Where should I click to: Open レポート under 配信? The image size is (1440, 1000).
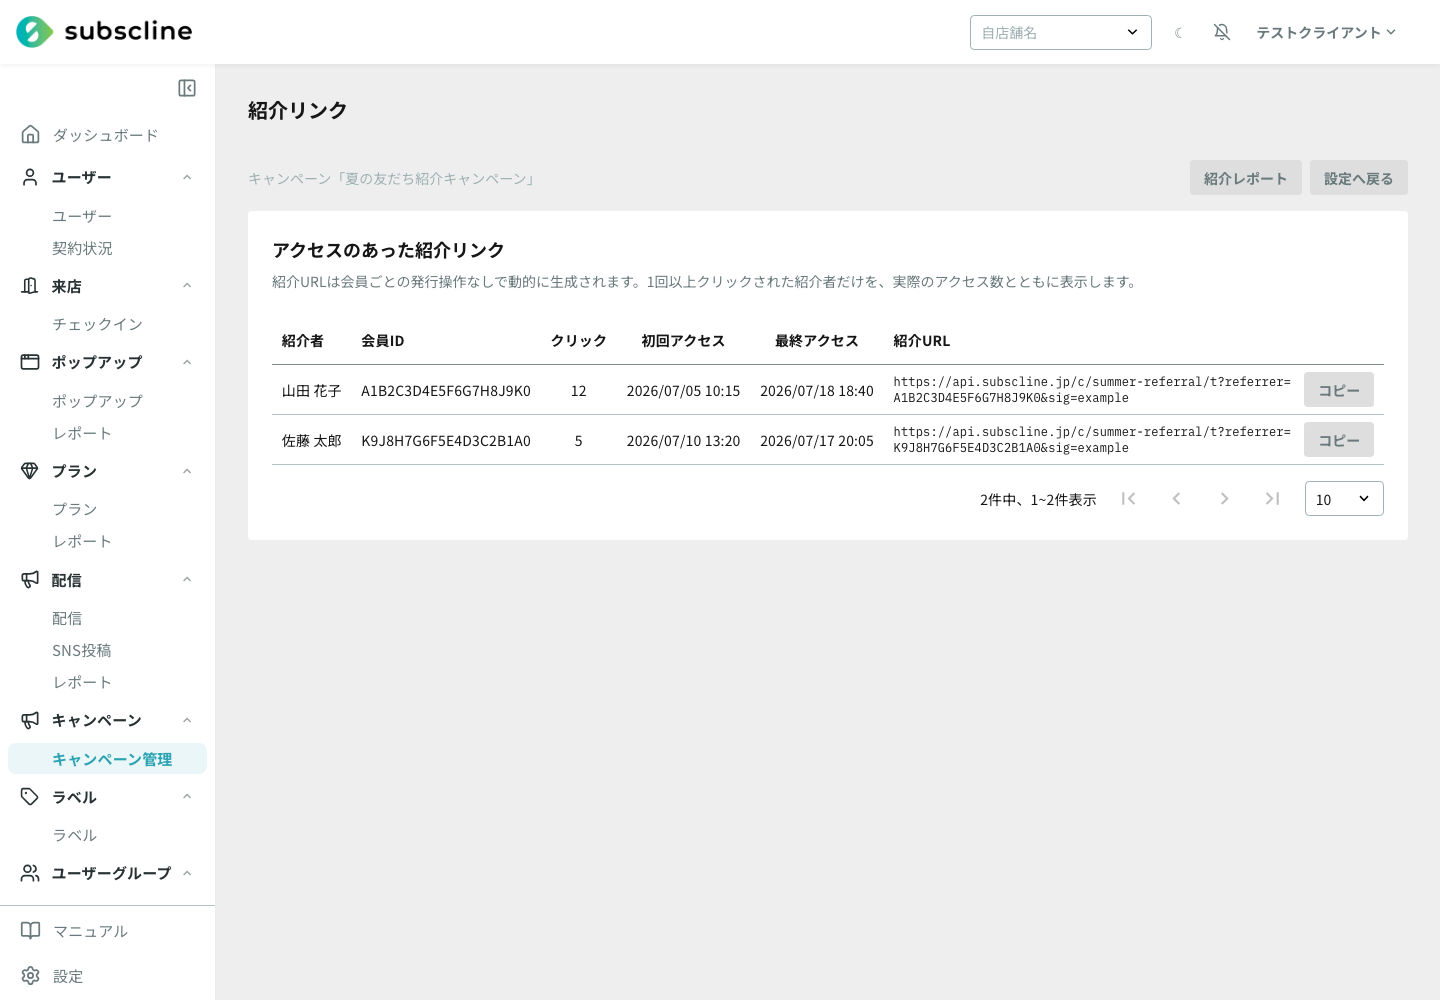tap(82, 682)
